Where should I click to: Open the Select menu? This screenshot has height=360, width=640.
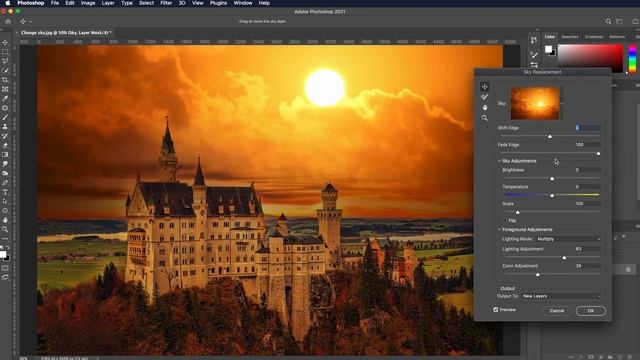[146, 3]
